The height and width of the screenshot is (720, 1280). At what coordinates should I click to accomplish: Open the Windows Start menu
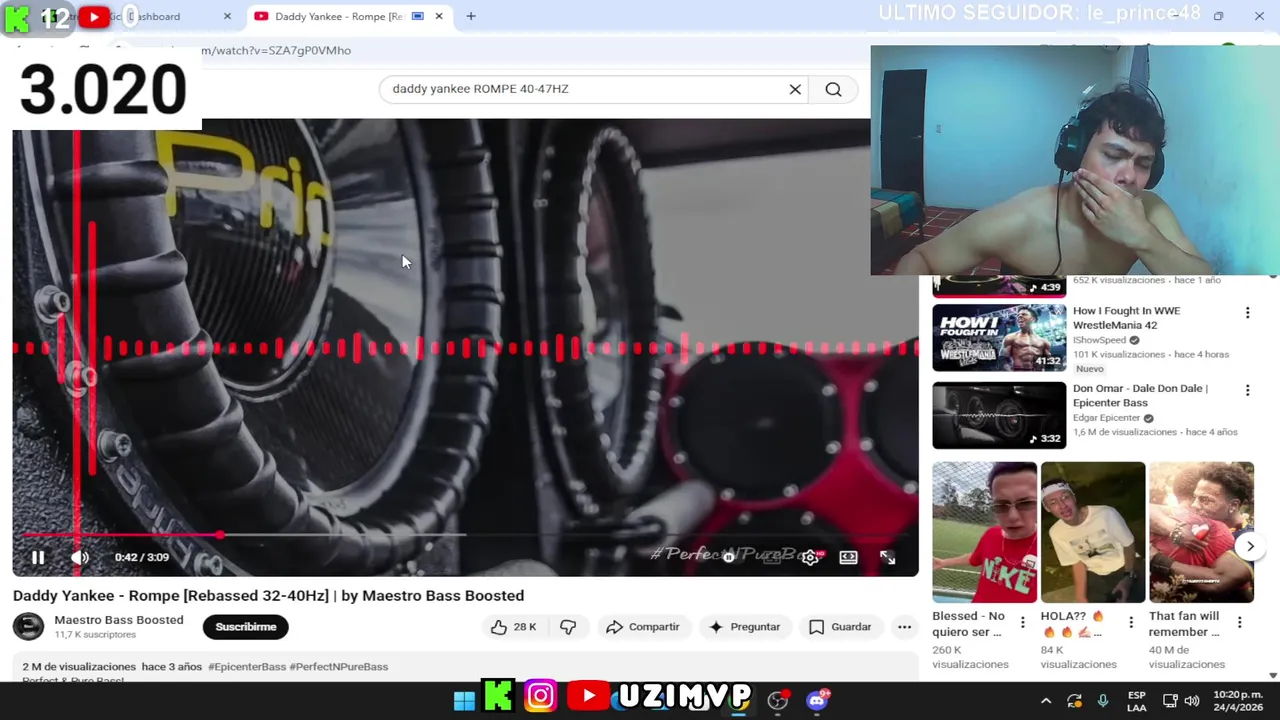(x=464, y=699)
